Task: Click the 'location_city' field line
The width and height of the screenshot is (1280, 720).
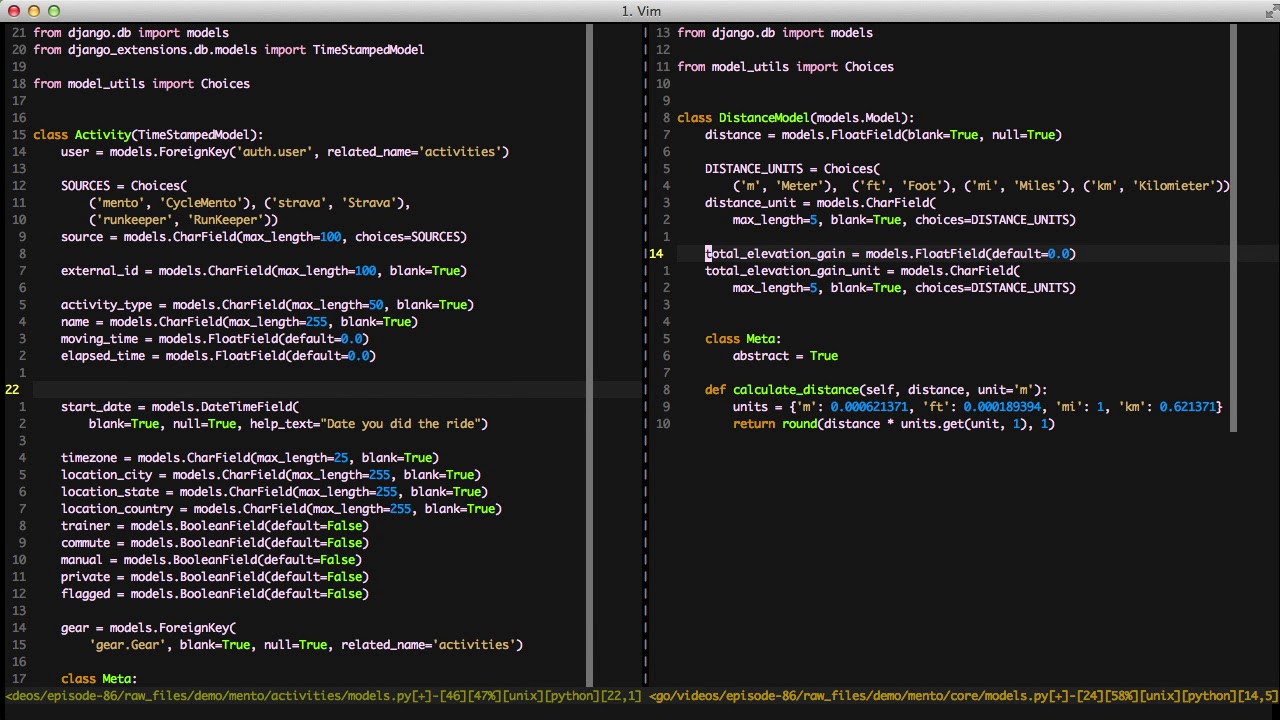Action: coord(271,474)
